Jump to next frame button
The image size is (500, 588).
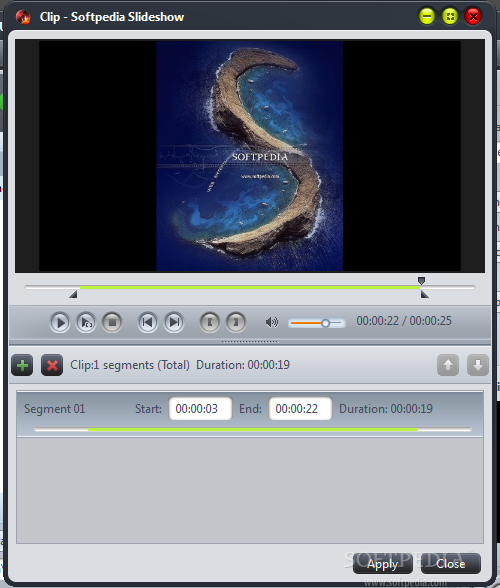174,322
